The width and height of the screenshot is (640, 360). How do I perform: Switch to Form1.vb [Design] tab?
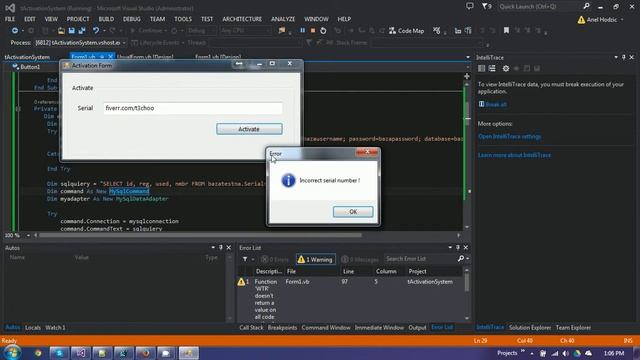(218, 57)
